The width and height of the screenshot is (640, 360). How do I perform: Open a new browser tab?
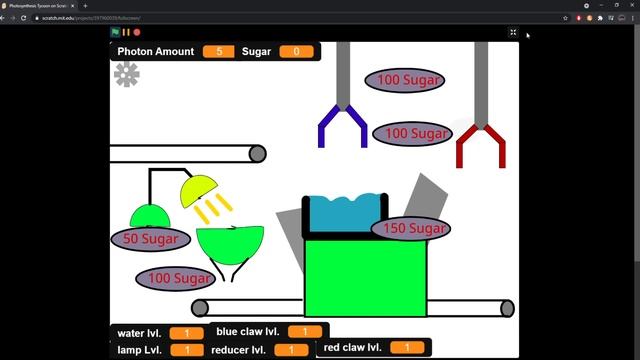[85, 6]
